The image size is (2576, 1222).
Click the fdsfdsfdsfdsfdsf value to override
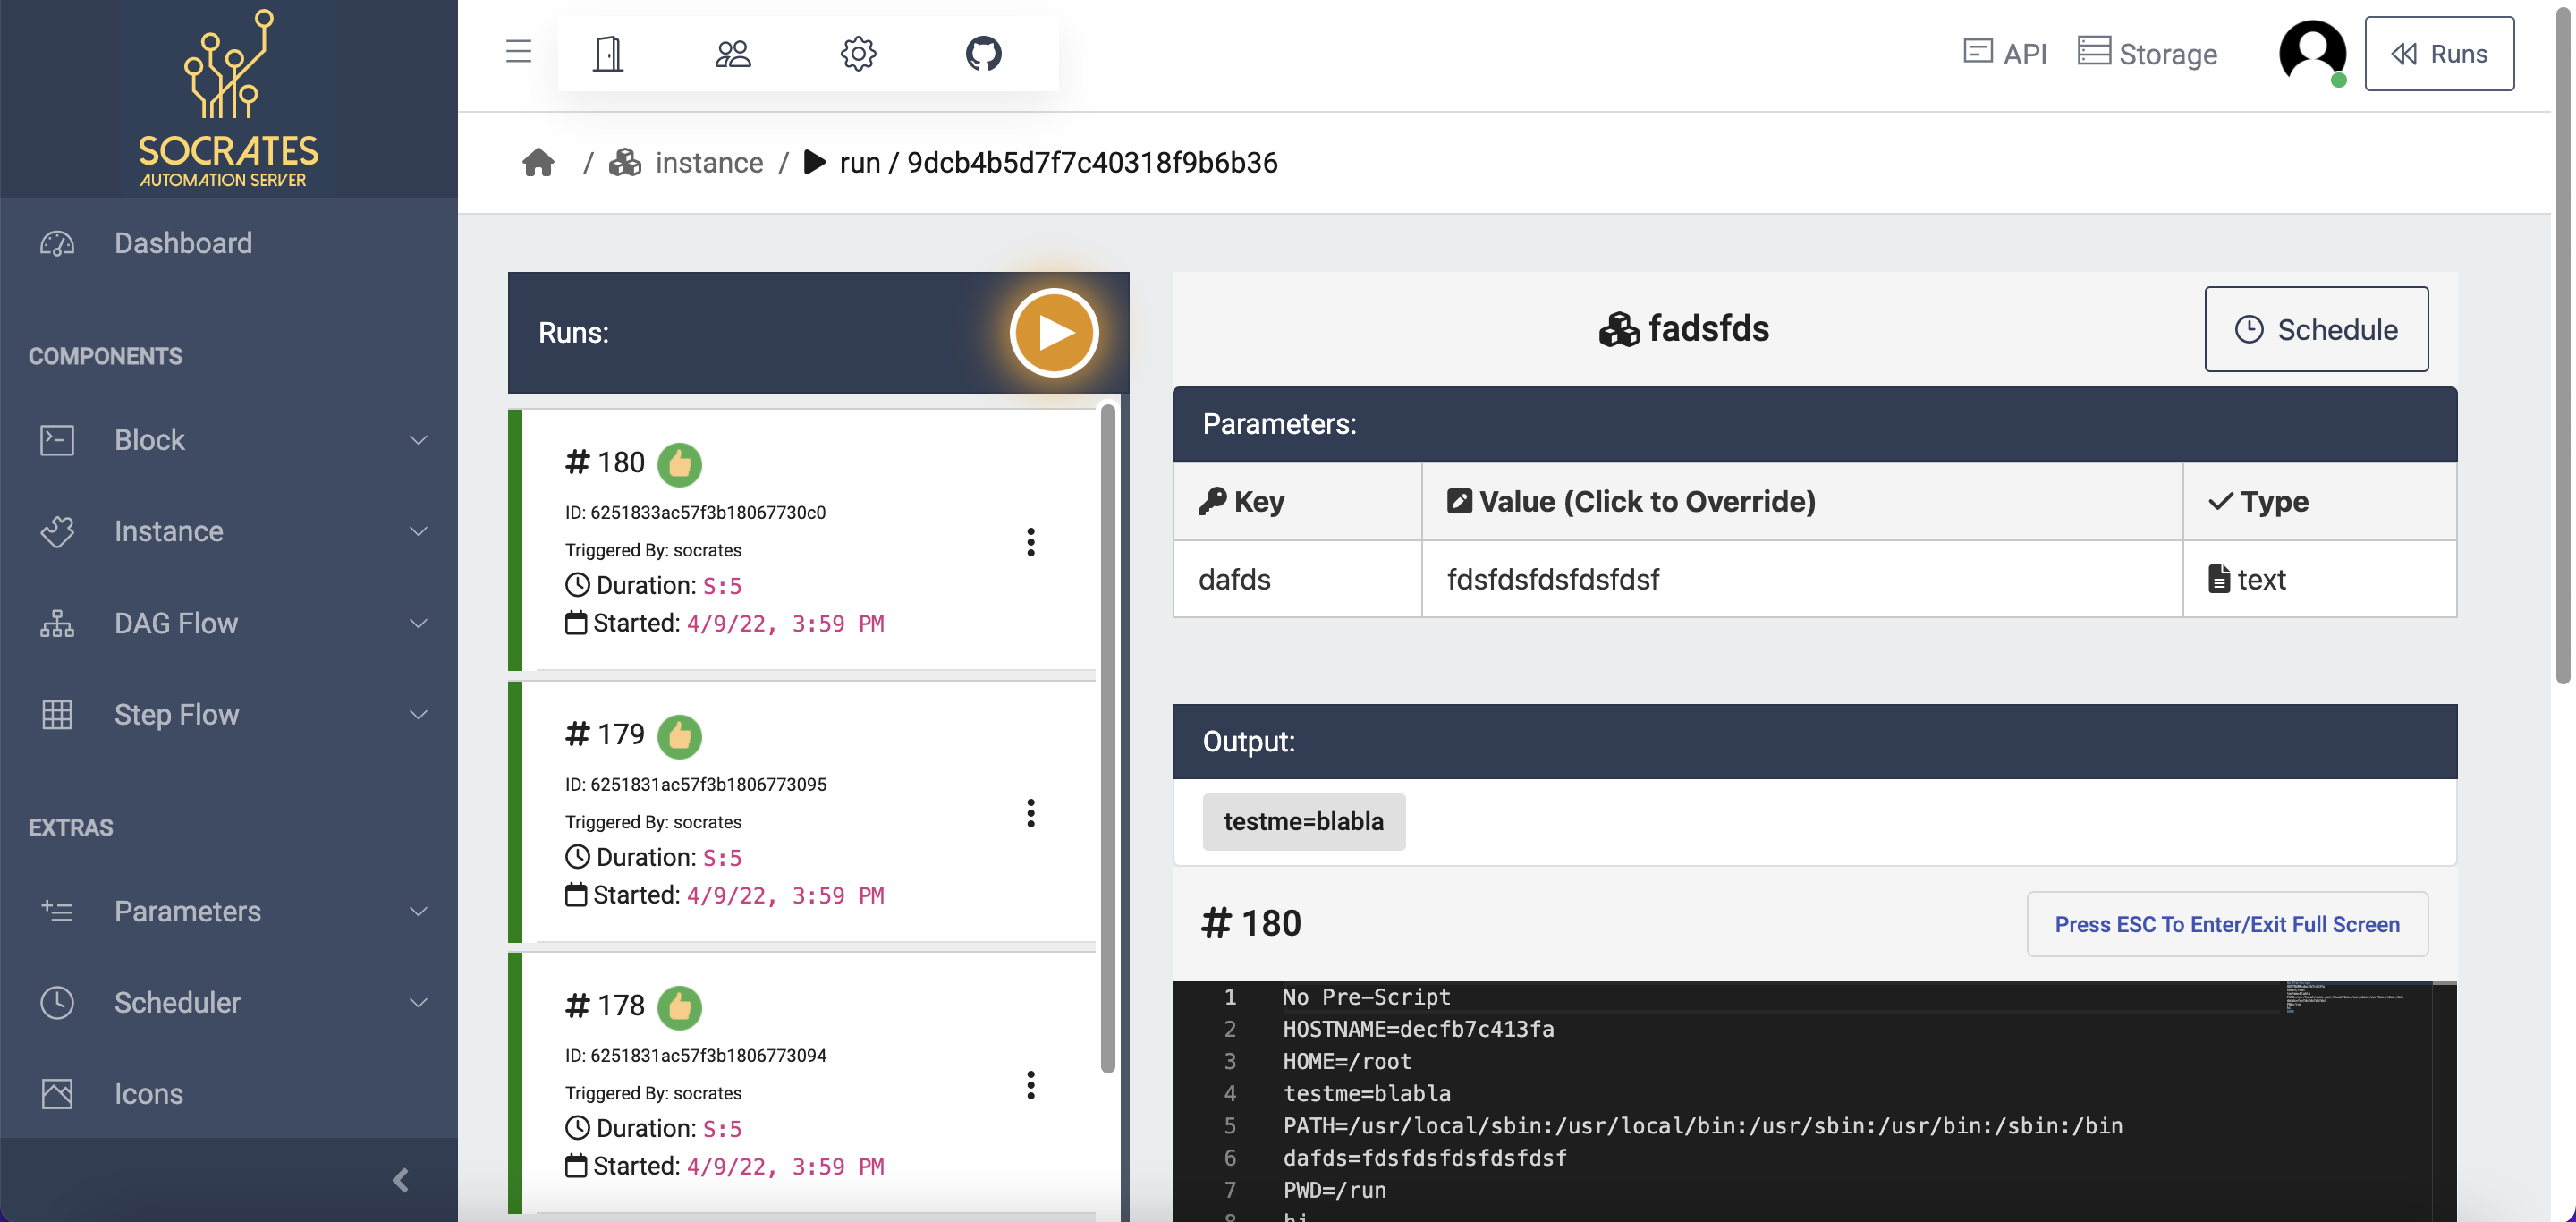click(x=1553, y=579)
